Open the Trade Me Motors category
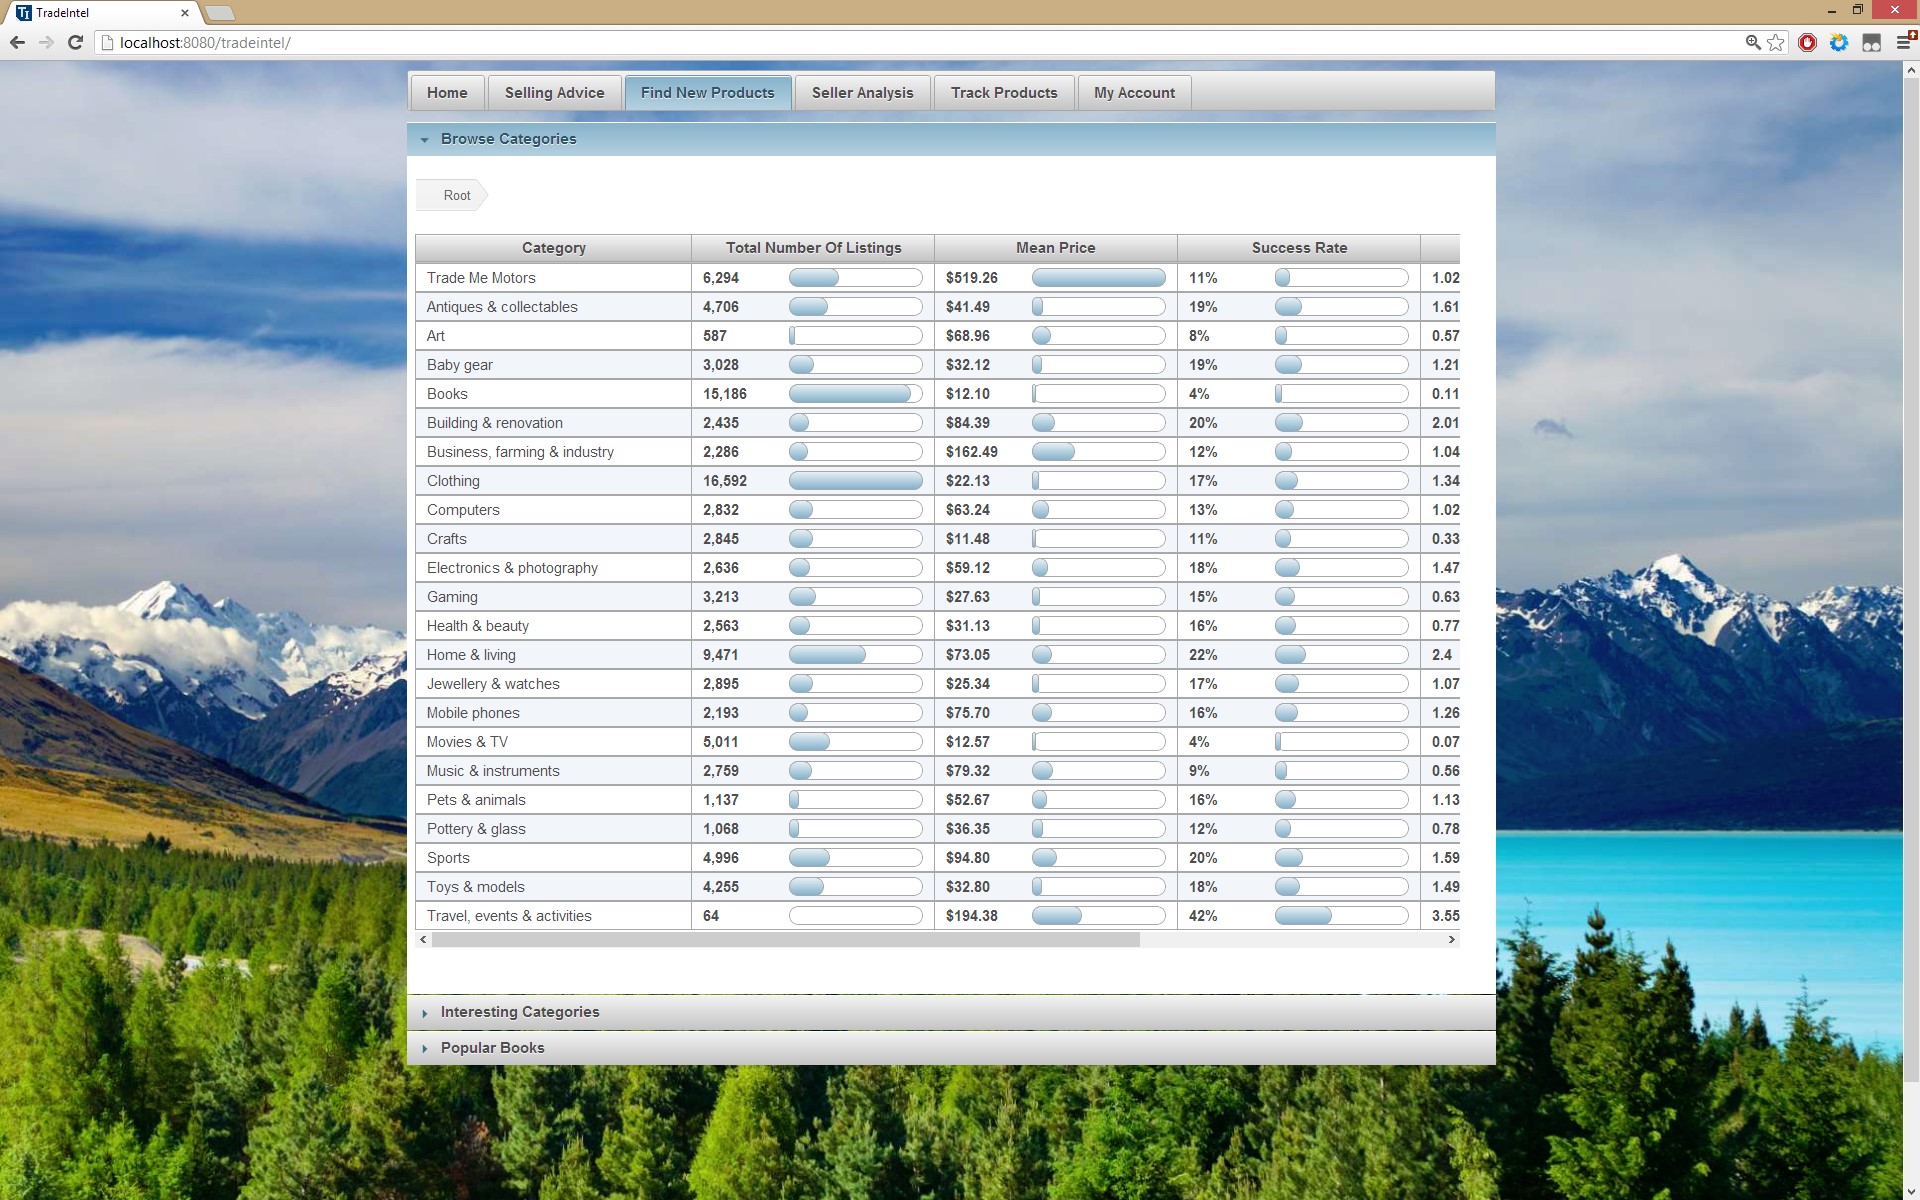Screen dimensions: 1920x1200 tap(481, 278)
